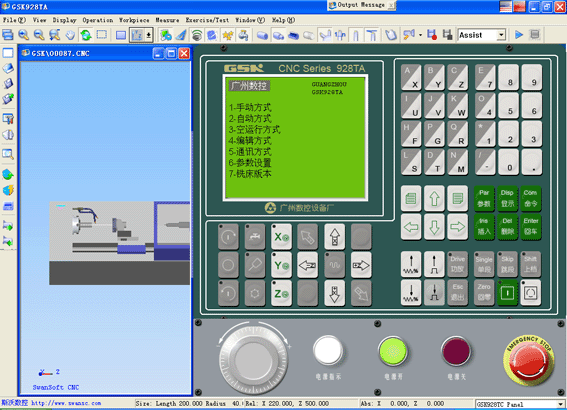Open the Operation menu

[98, 20]
